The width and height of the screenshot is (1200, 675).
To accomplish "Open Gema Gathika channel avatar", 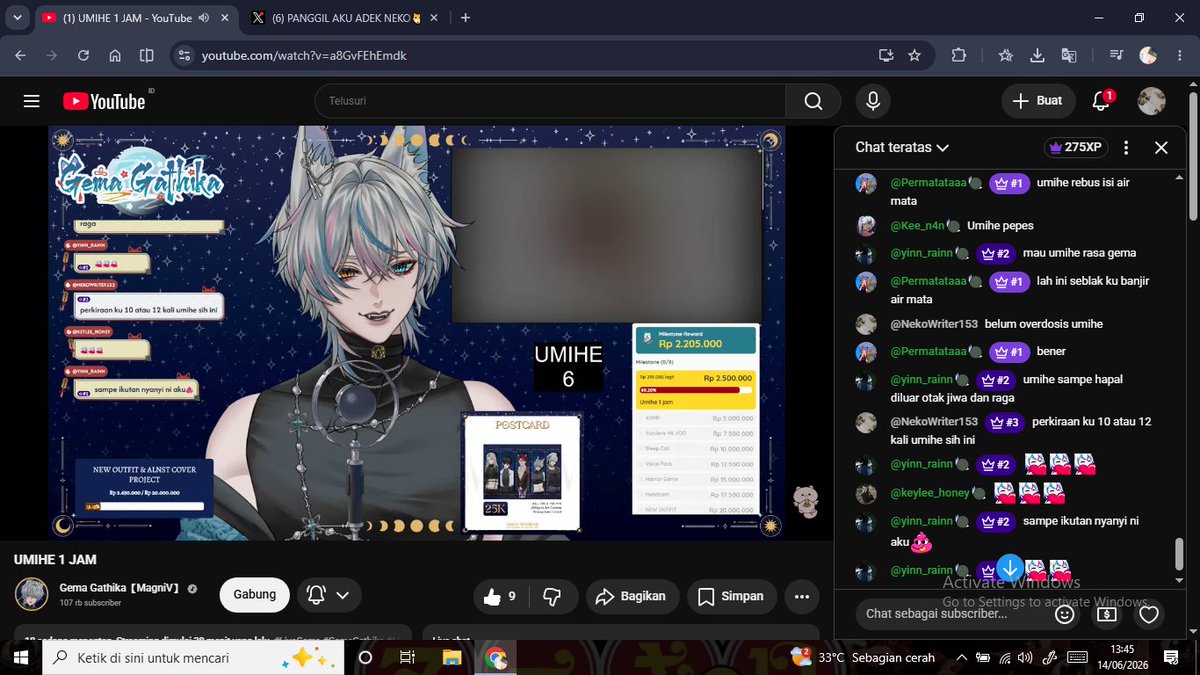I will pyautogui.click(x=31, y=594).
